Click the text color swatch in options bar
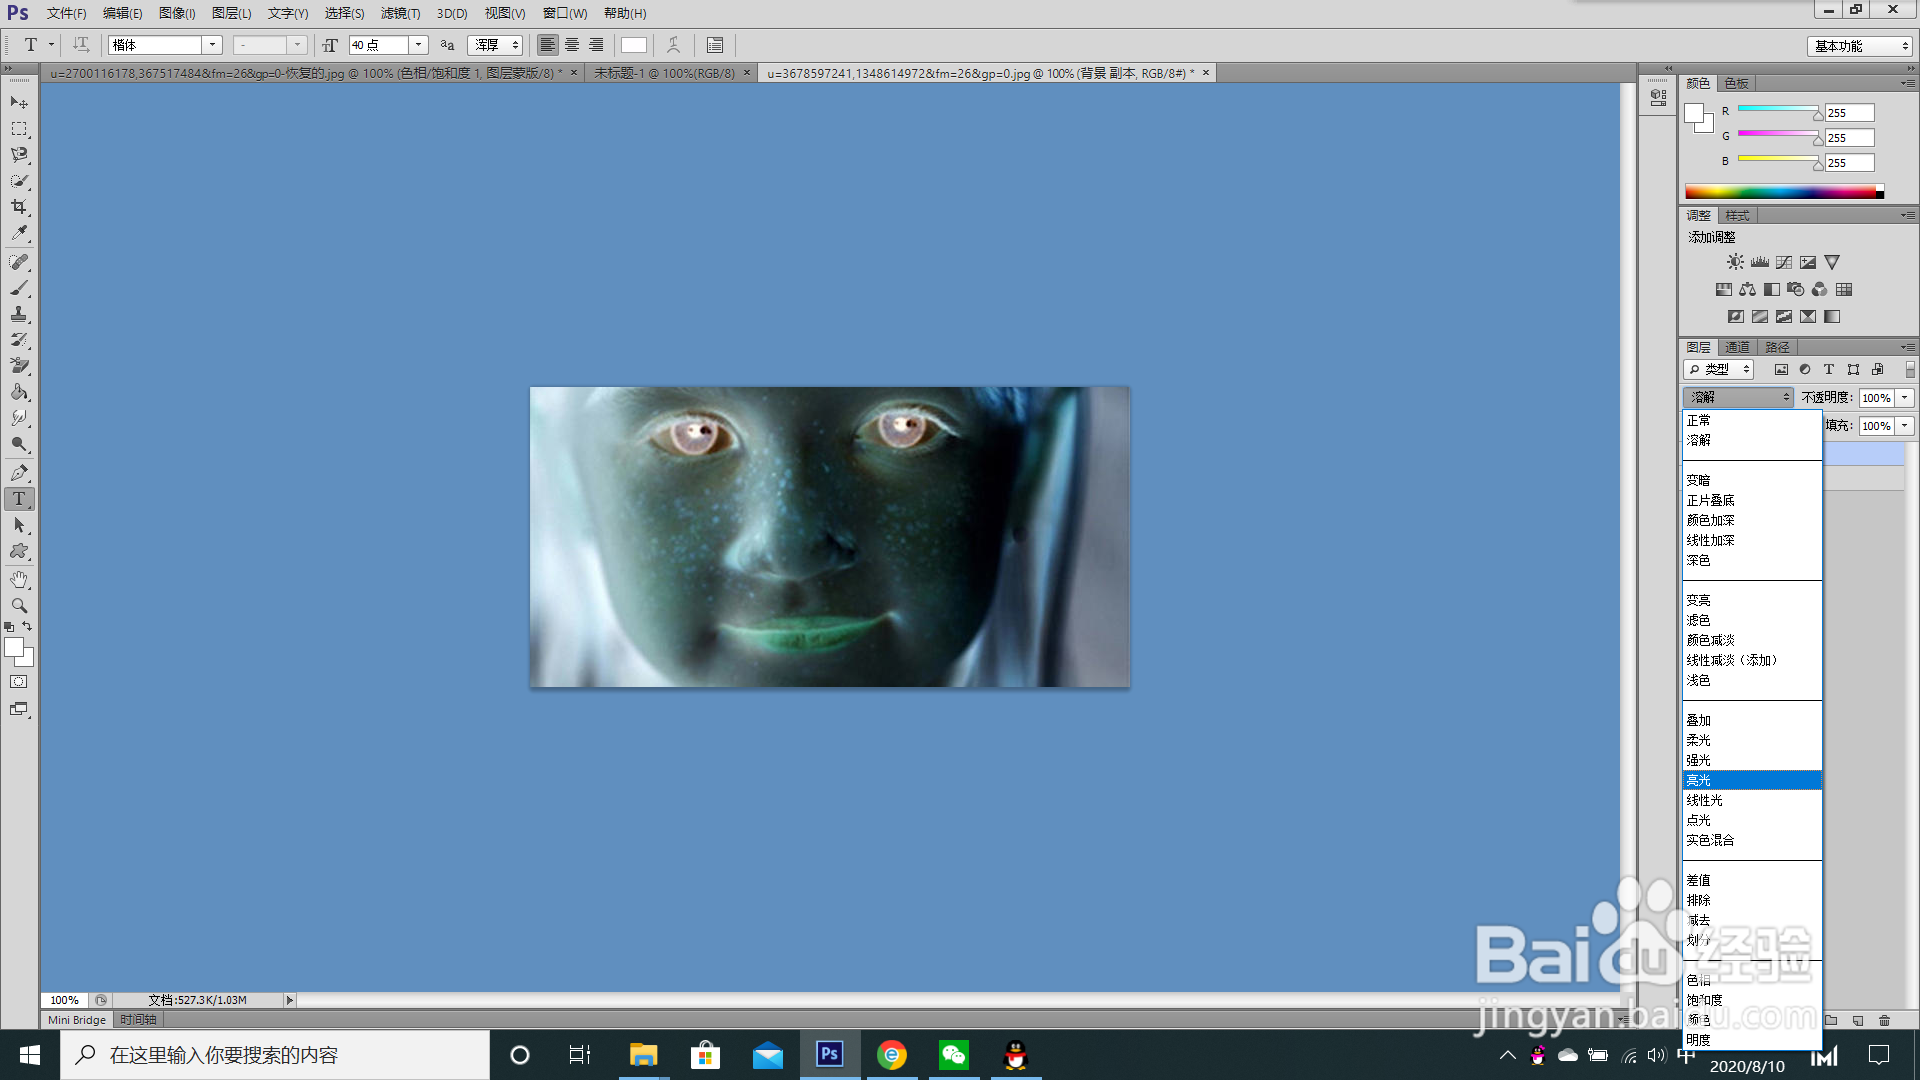 [x=633, y=45]
